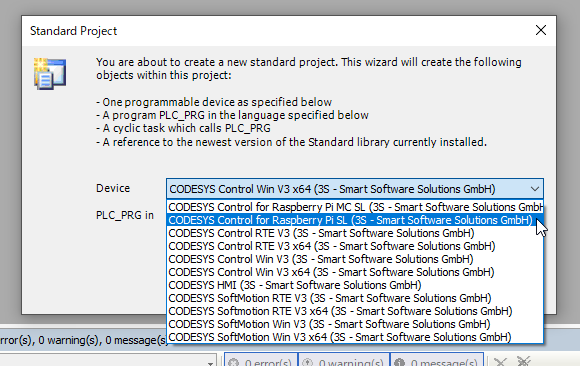Toggle the 0 error(s) filter button
The width and height of the screenshot is (580, 366).
(x=261, y=361)
